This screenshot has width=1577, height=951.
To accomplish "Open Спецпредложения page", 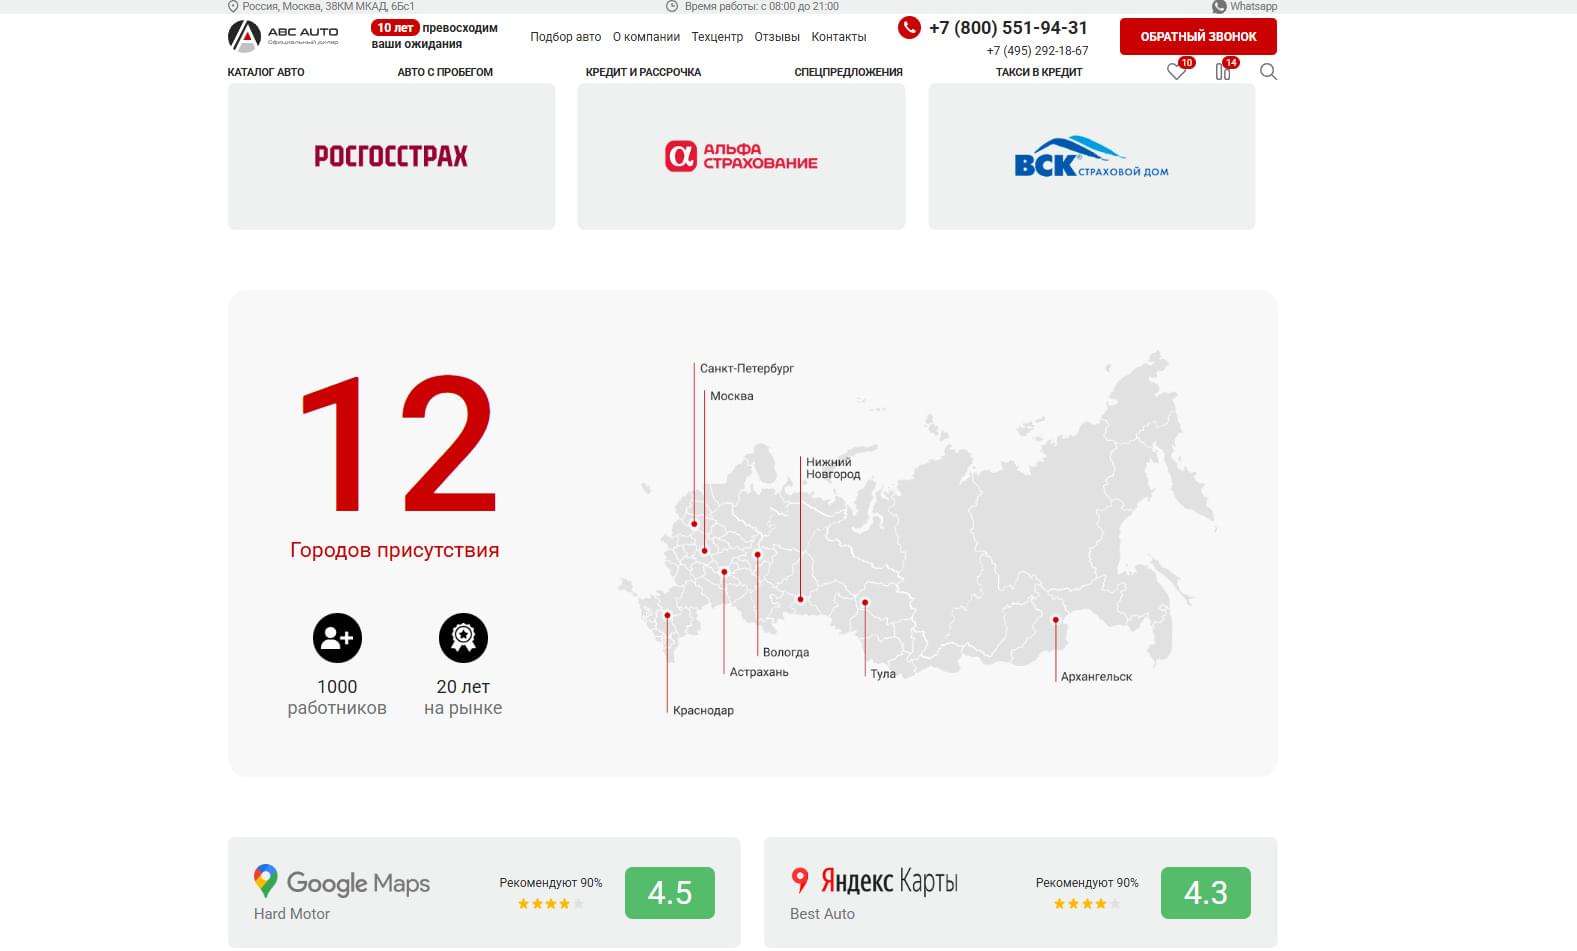I will pos(848,72).
